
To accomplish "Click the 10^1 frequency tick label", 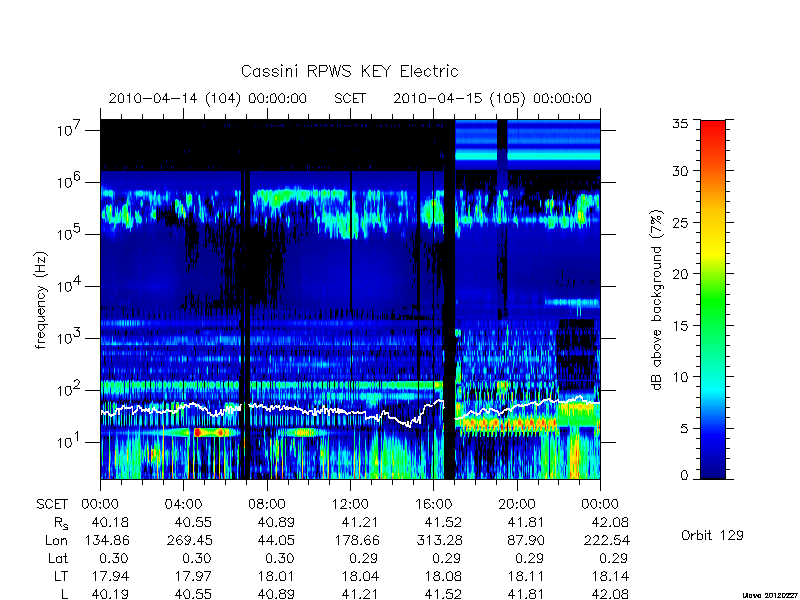I will pos(69,442).
